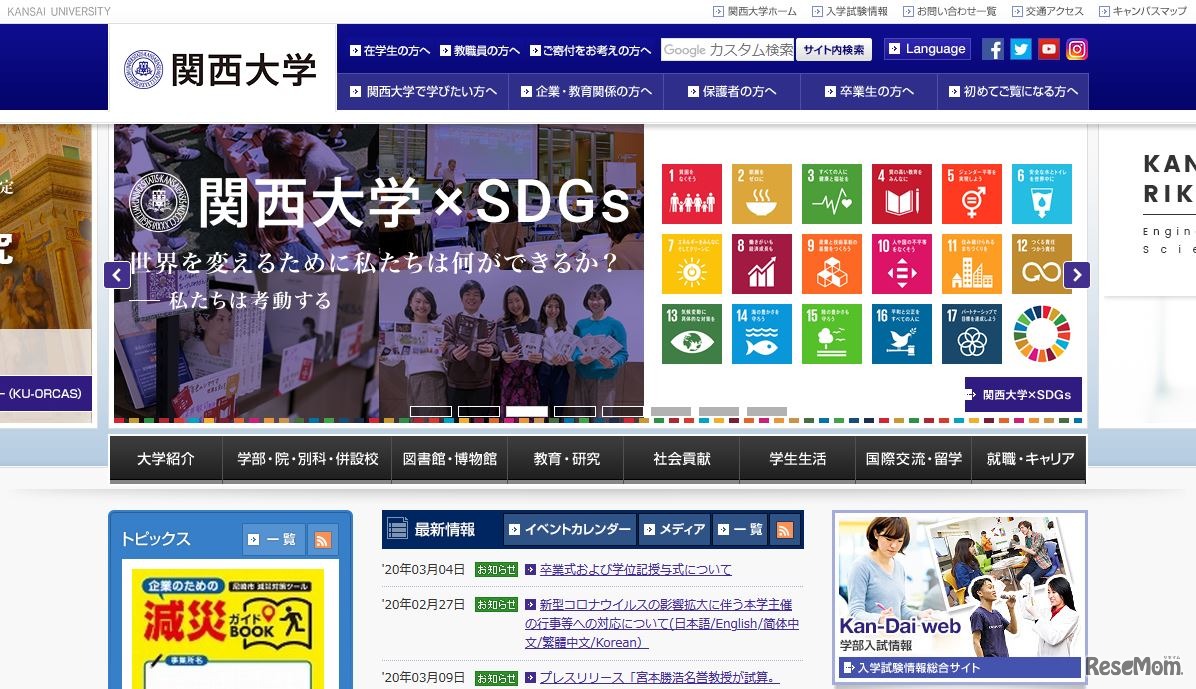Open 関西大学で学びたい方へ section
1196x689 pixels.
tap(423, 92)
